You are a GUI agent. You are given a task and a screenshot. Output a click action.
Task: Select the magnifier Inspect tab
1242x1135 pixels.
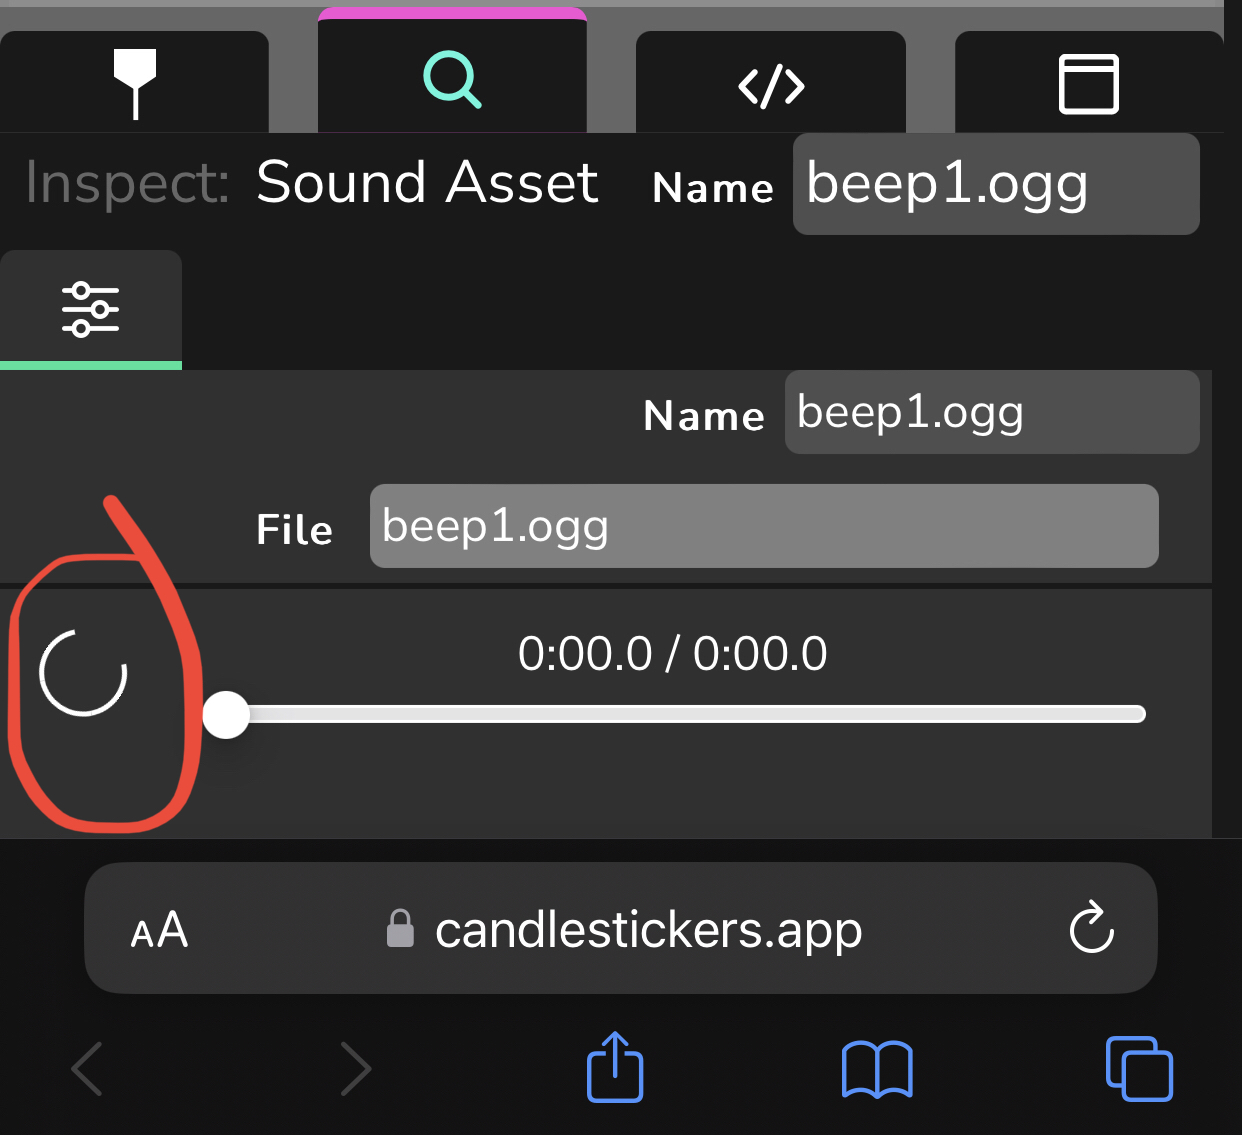(452, 80)
